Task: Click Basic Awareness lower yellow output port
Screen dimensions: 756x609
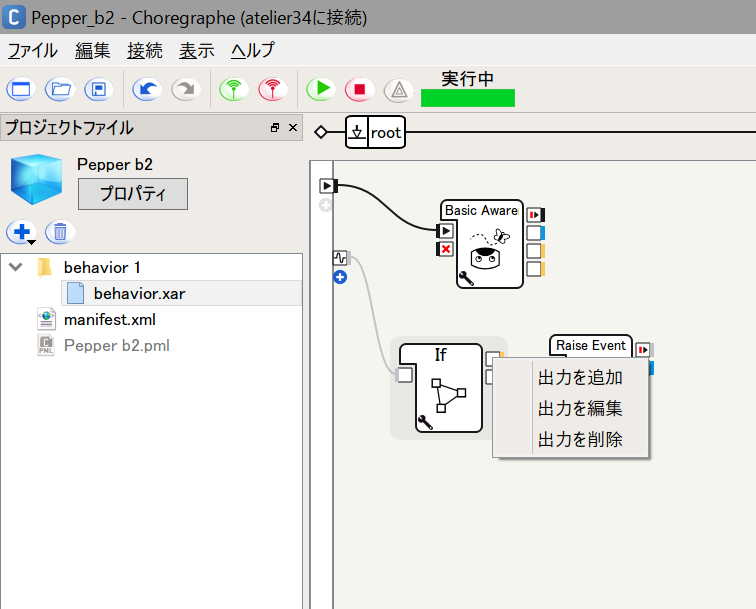Action: tap(534, 269)
